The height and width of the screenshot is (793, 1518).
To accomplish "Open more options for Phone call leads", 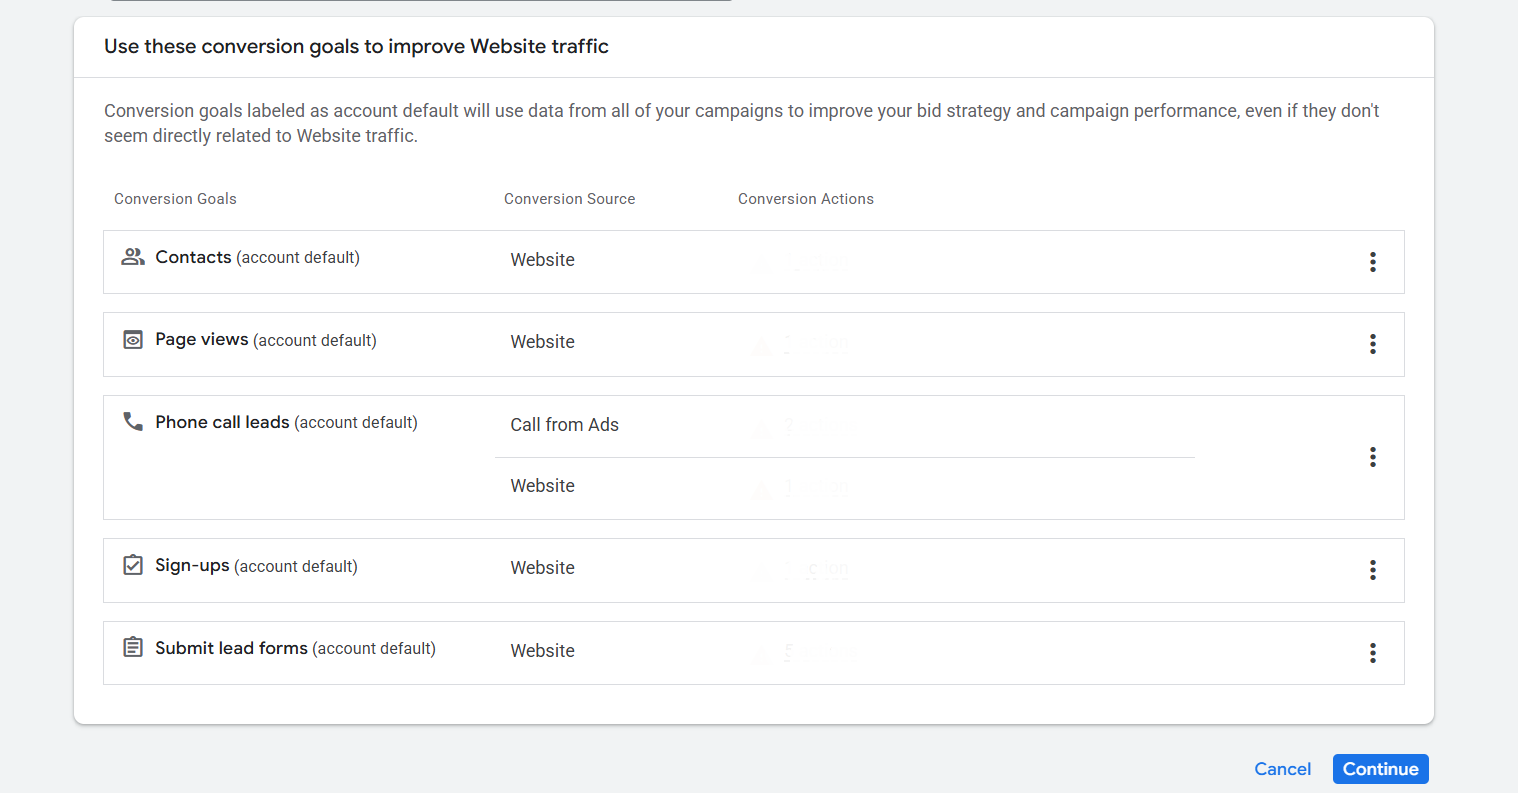I will point(1372,457).
